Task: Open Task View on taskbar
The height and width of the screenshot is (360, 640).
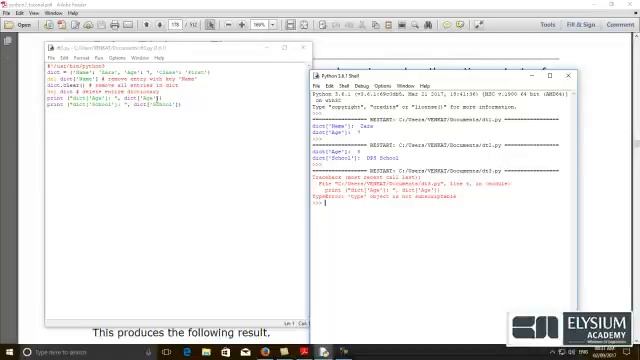Action: 167,352
